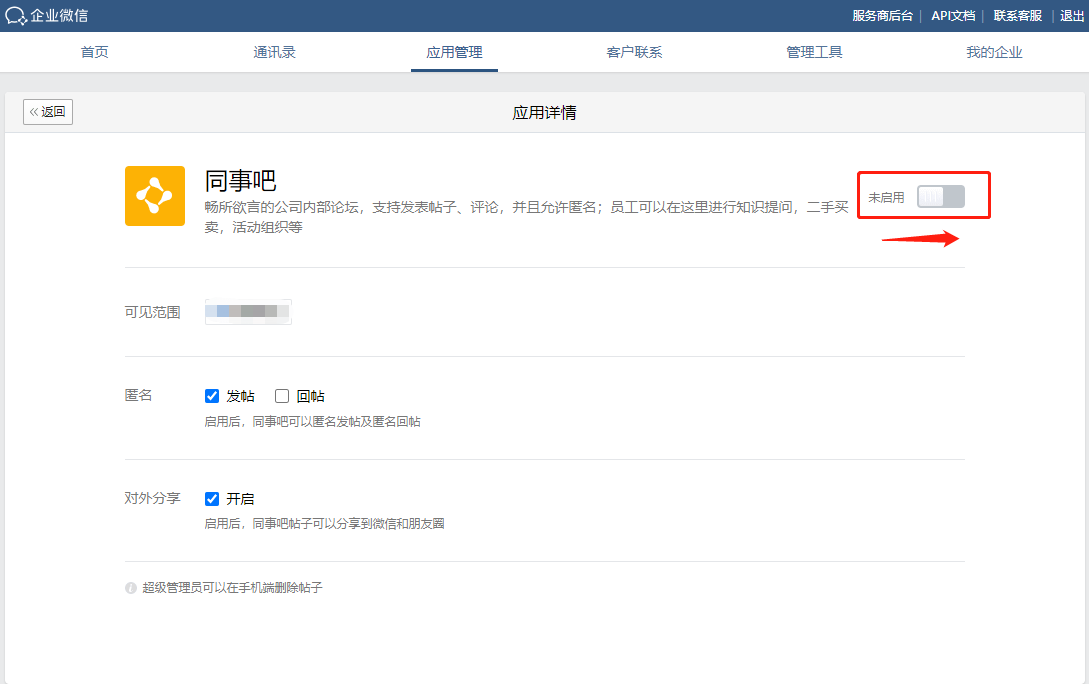The width and height of the screenshot is (1089, 684).
Task: Click the 联系客服 link
Action: pyautogui.click(x=1017, y=16)
